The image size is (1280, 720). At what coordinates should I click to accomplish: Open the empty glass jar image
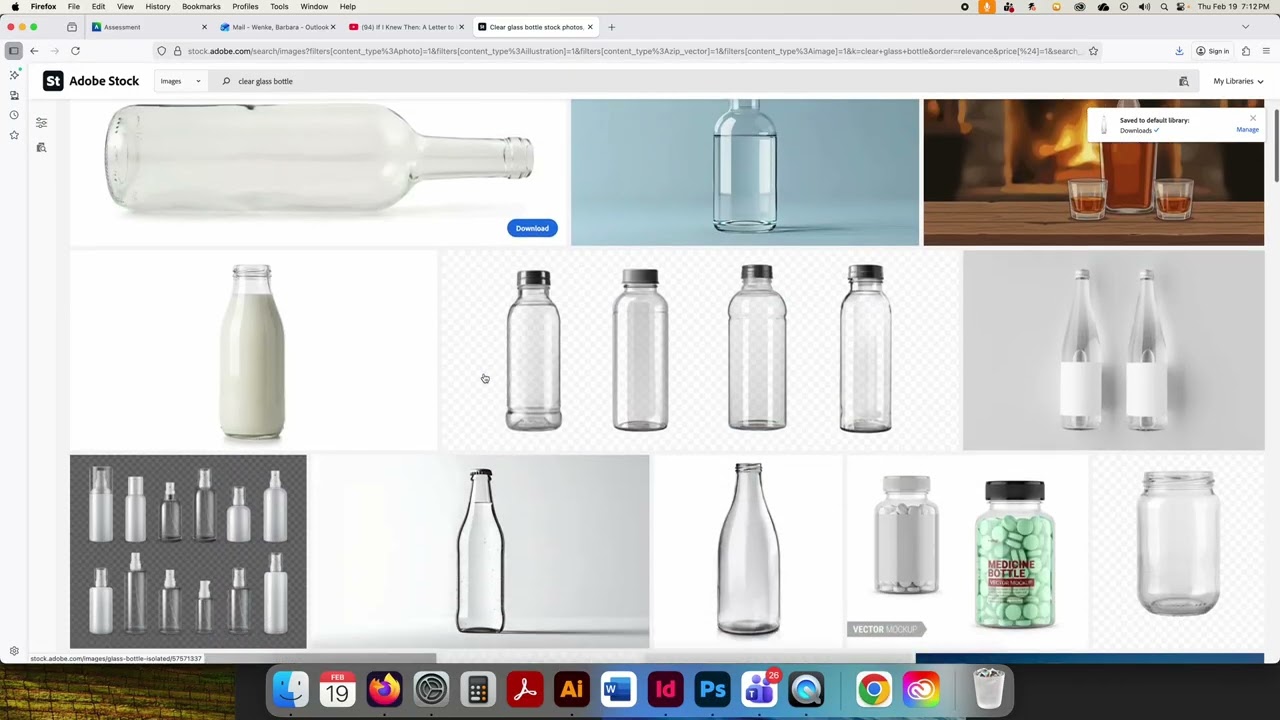[x=1177, y=552]
